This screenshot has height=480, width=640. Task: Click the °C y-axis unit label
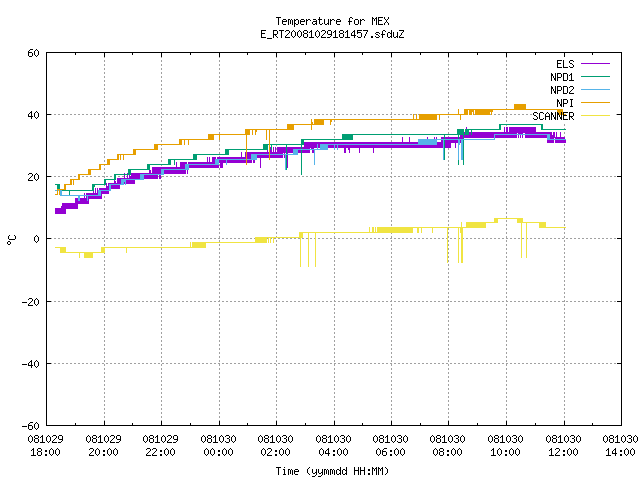click(x=12, y=240)
